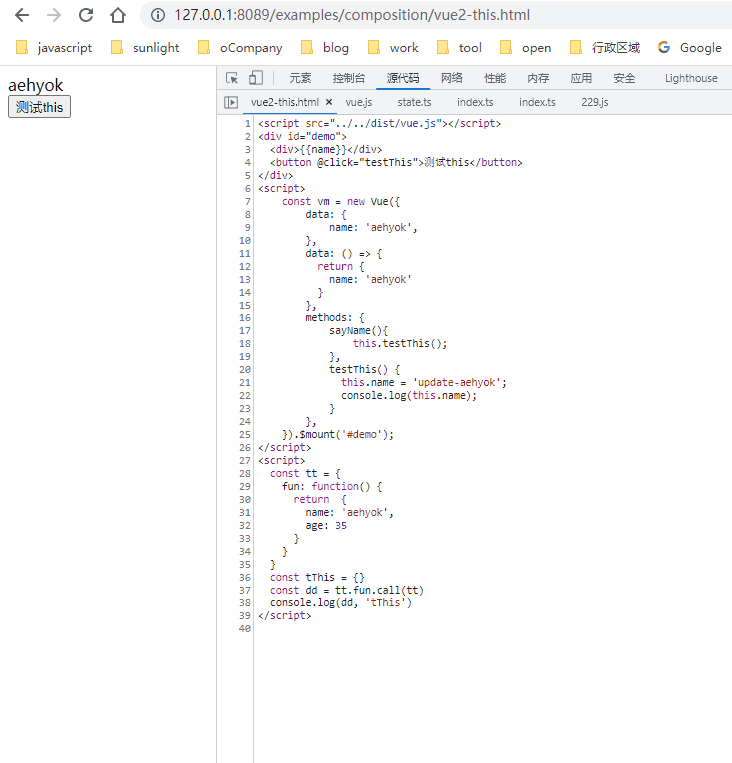Switch to the first index.ts tab
Screen dimensions: 732x763
pos(475,102)
